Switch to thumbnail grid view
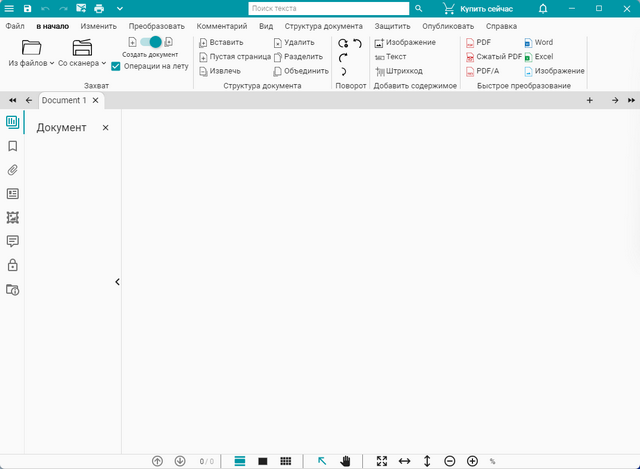This screenshot has height=469, width=640. click(x=286, y=461)
